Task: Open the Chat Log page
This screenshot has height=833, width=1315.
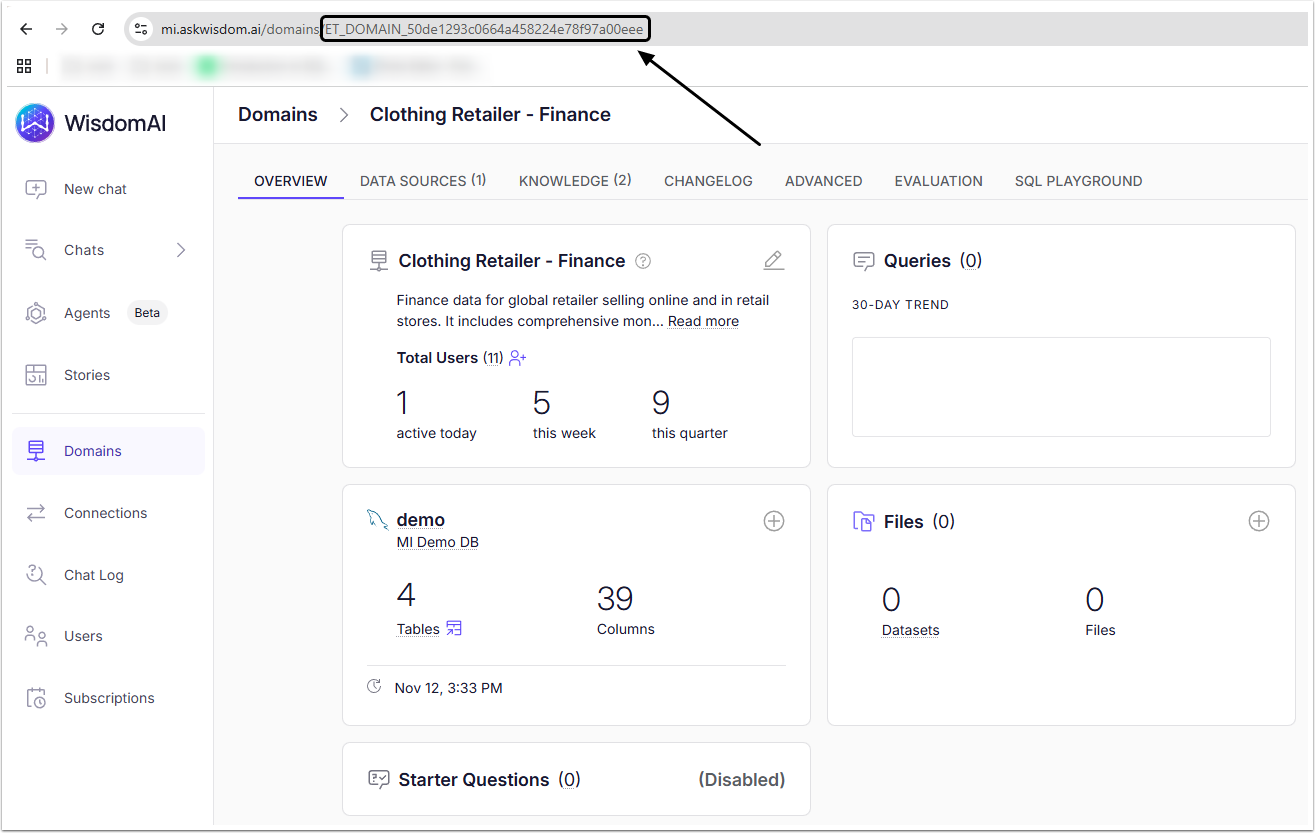Action: click(x=93, y=575)
